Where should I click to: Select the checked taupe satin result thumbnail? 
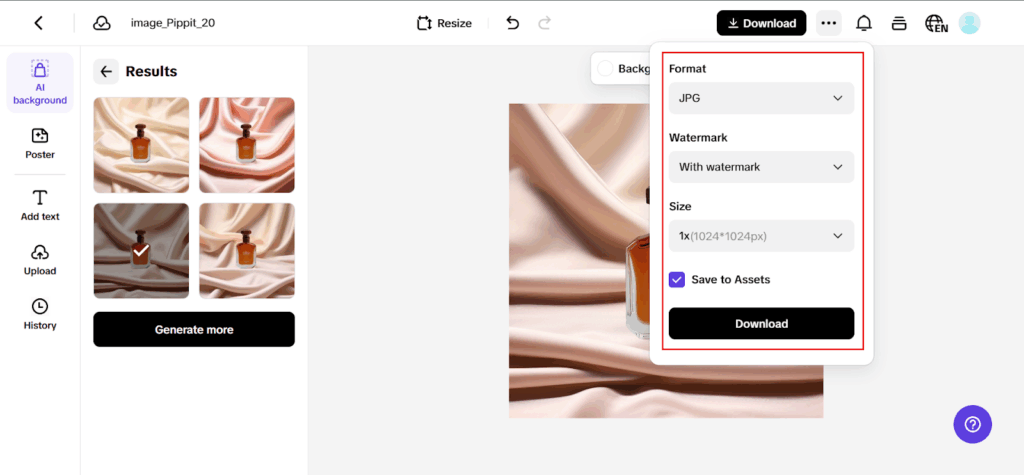pos(141,251)
